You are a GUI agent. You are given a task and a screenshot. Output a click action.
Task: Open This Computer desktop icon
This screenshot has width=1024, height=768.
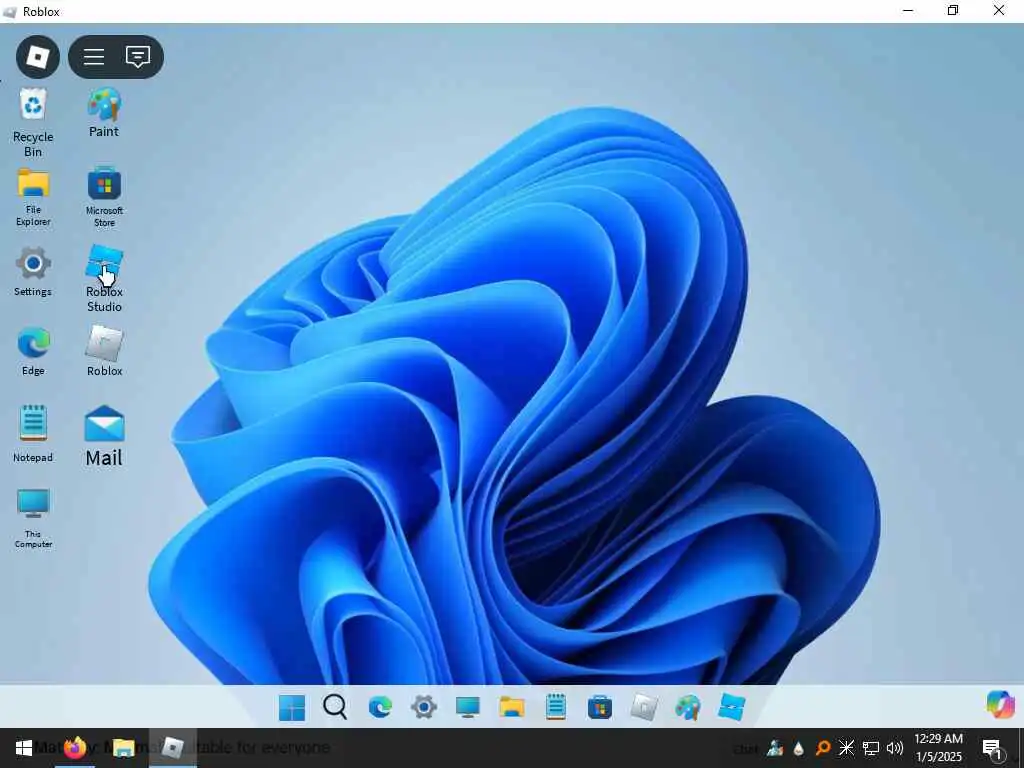click(x=33, y=519)
